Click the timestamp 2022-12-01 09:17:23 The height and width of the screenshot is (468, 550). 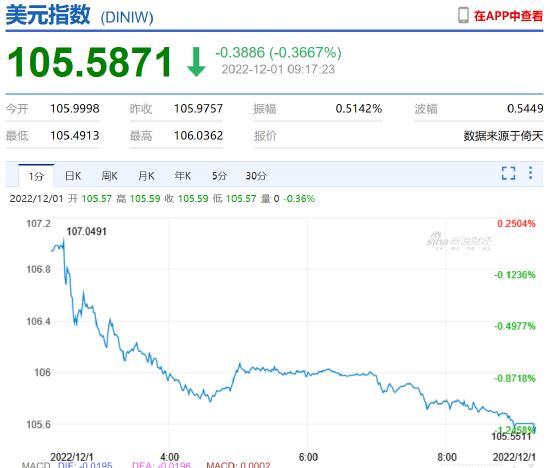[278, 69]
